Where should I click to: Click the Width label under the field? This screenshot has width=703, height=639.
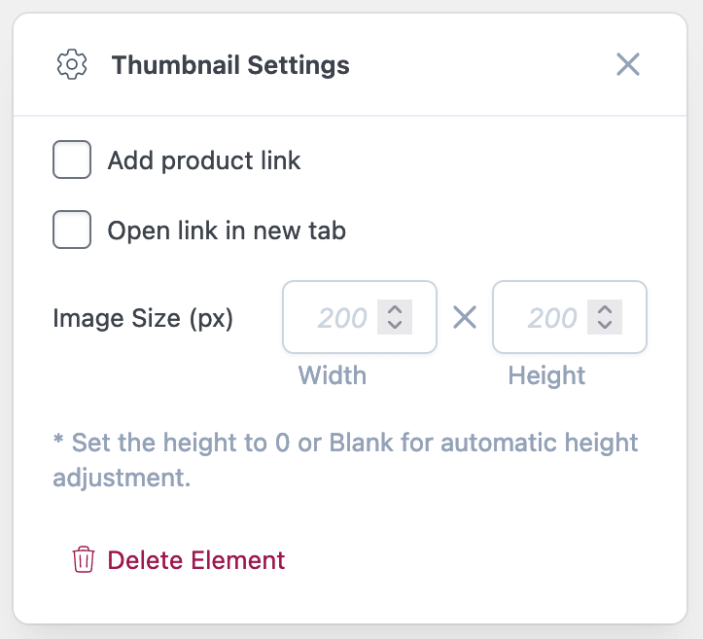332,376
